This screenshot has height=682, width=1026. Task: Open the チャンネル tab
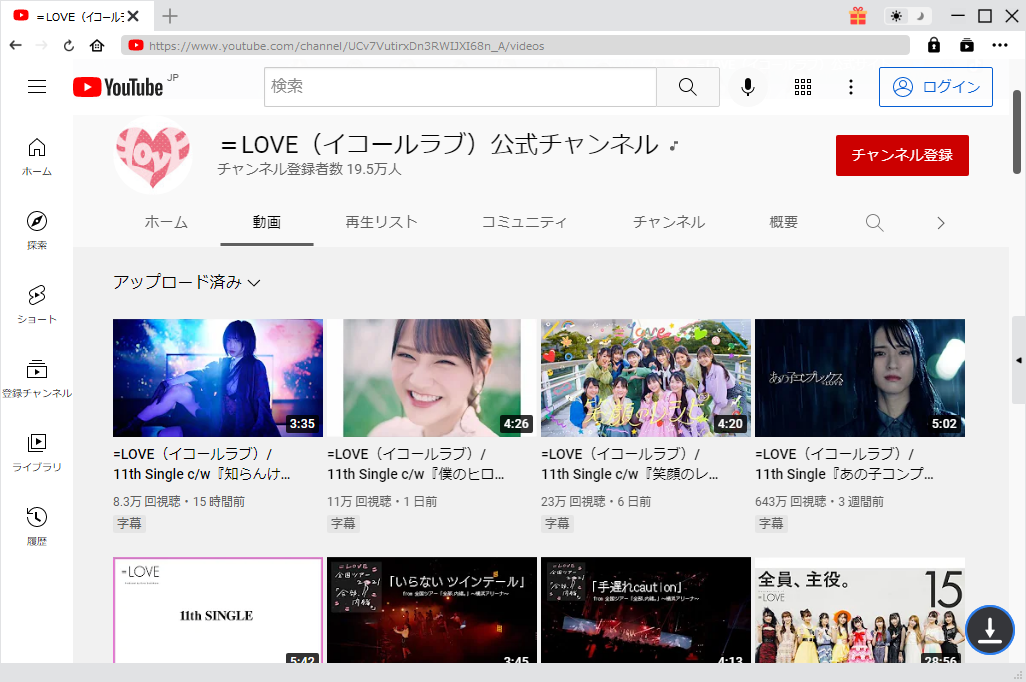669,223
